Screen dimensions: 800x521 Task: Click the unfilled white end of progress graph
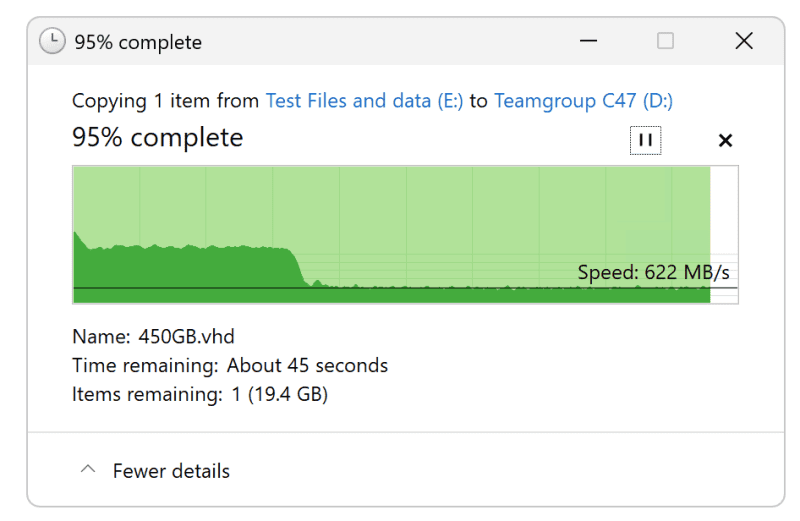(724, 220)
